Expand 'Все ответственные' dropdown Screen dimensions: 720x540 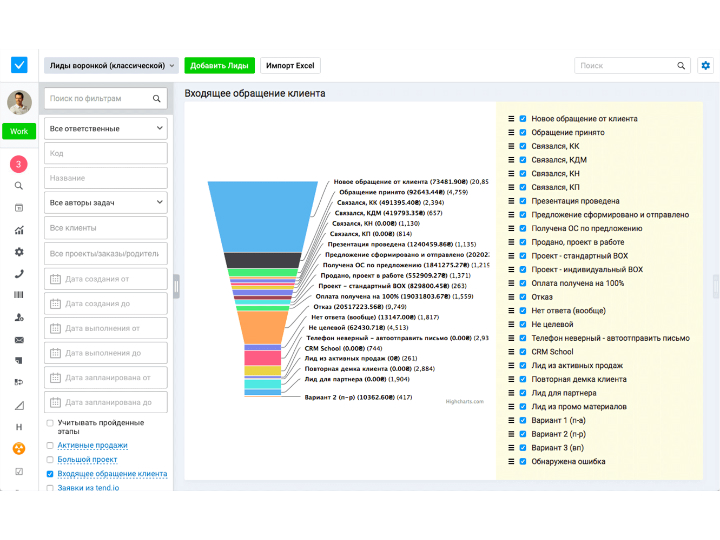tap(107, 129)
